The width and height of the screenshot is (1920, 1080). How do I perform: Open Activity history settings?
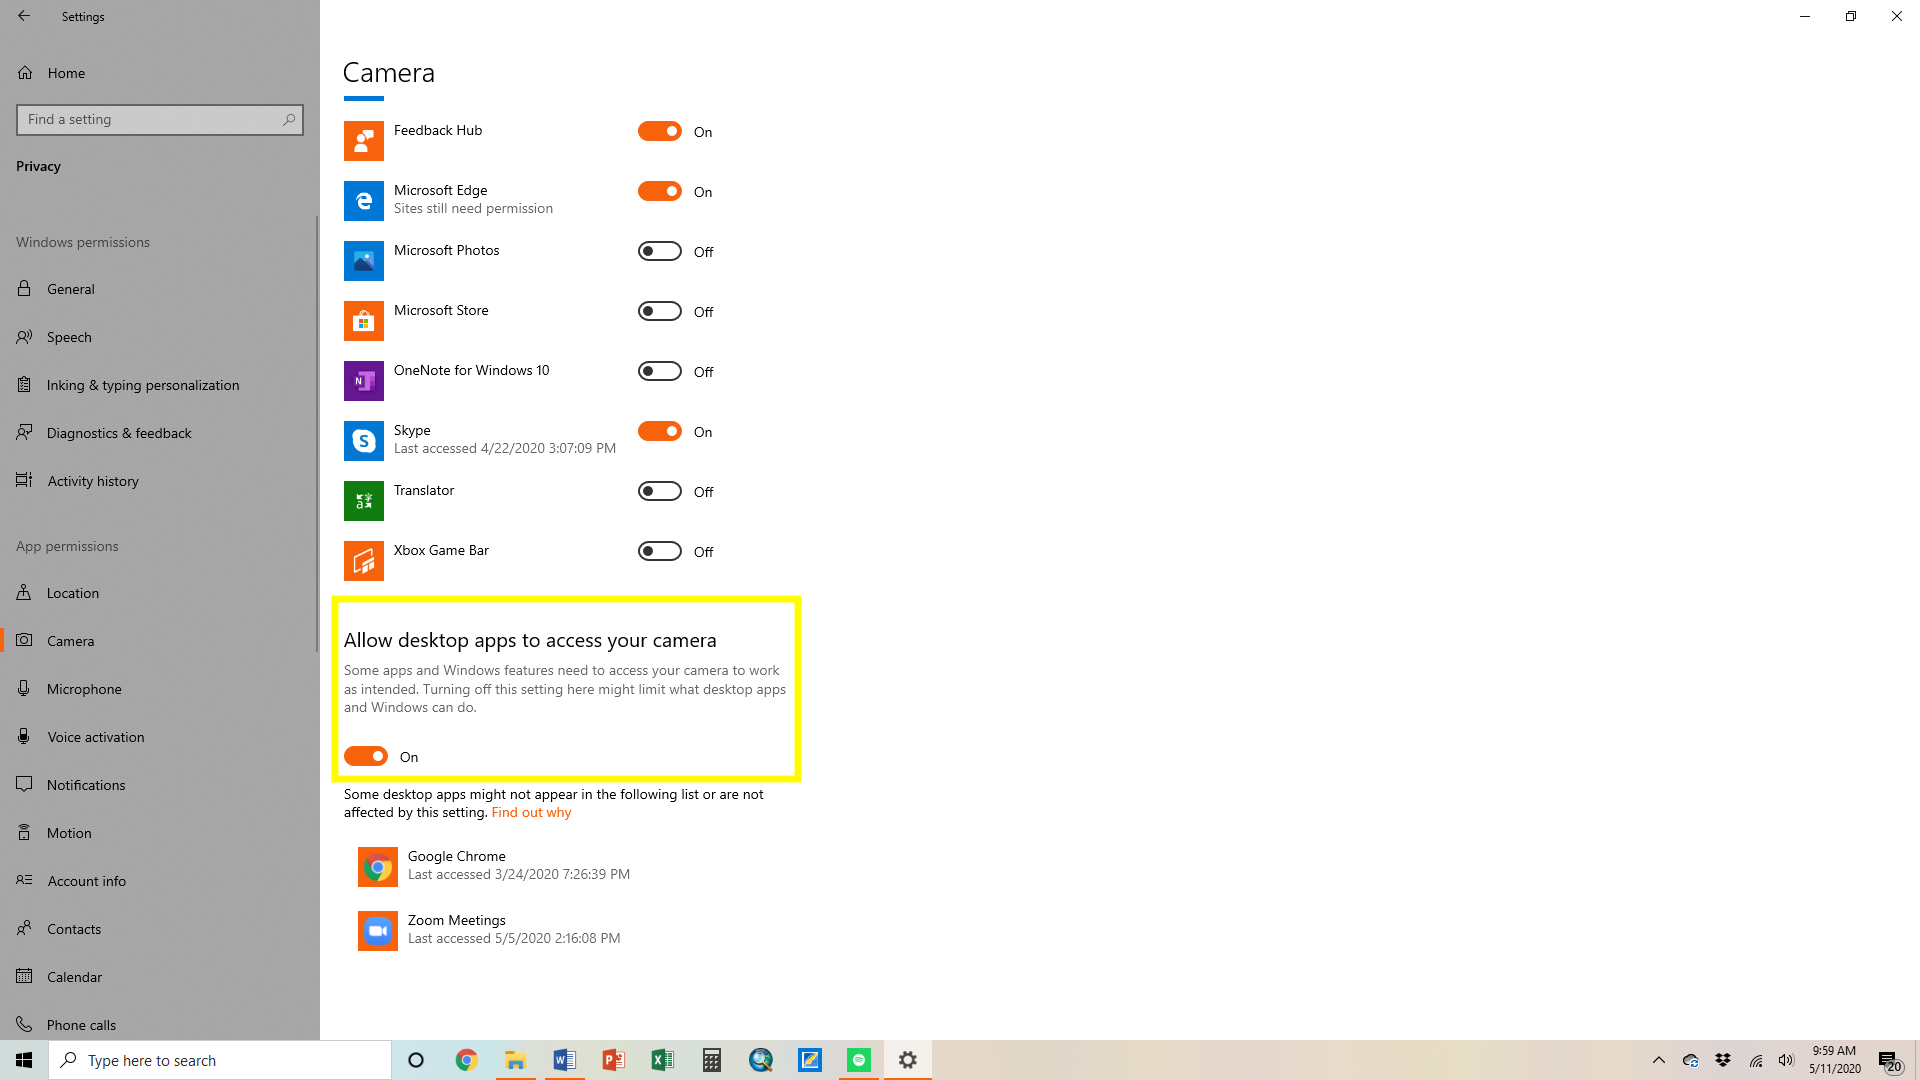click(160, 481)
